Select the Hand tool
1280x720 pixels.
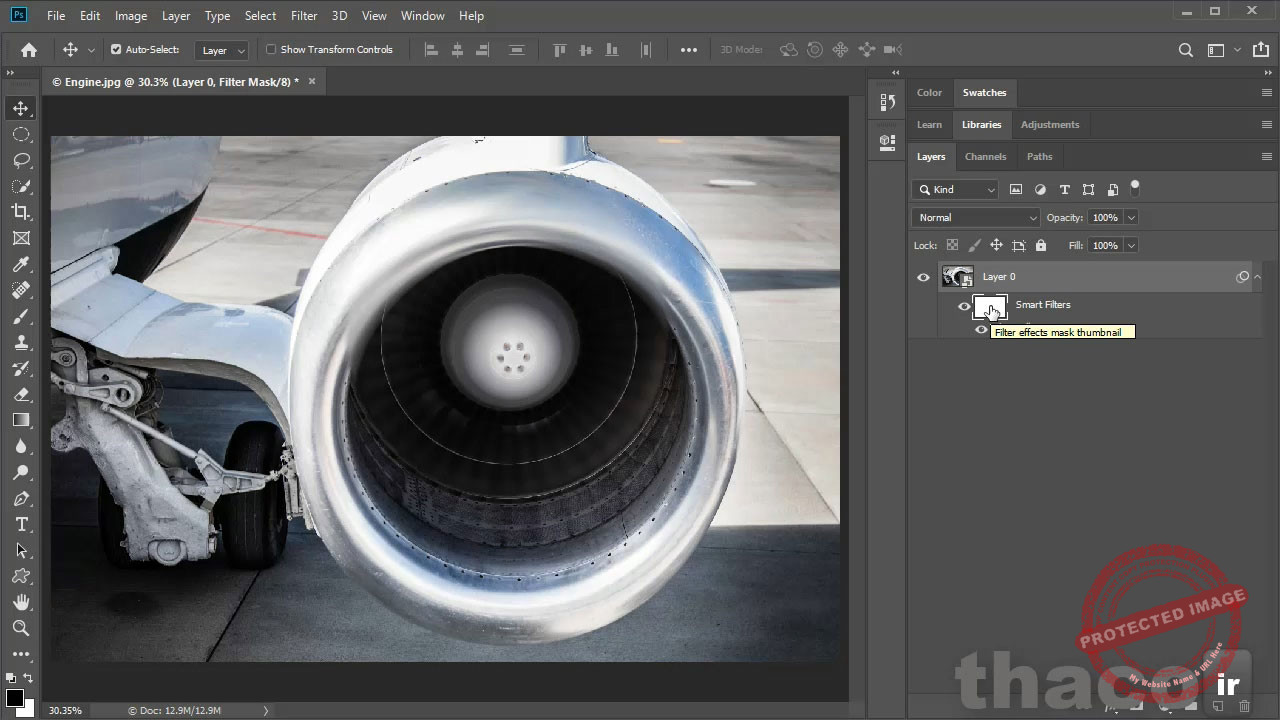(x=21, y=602)
